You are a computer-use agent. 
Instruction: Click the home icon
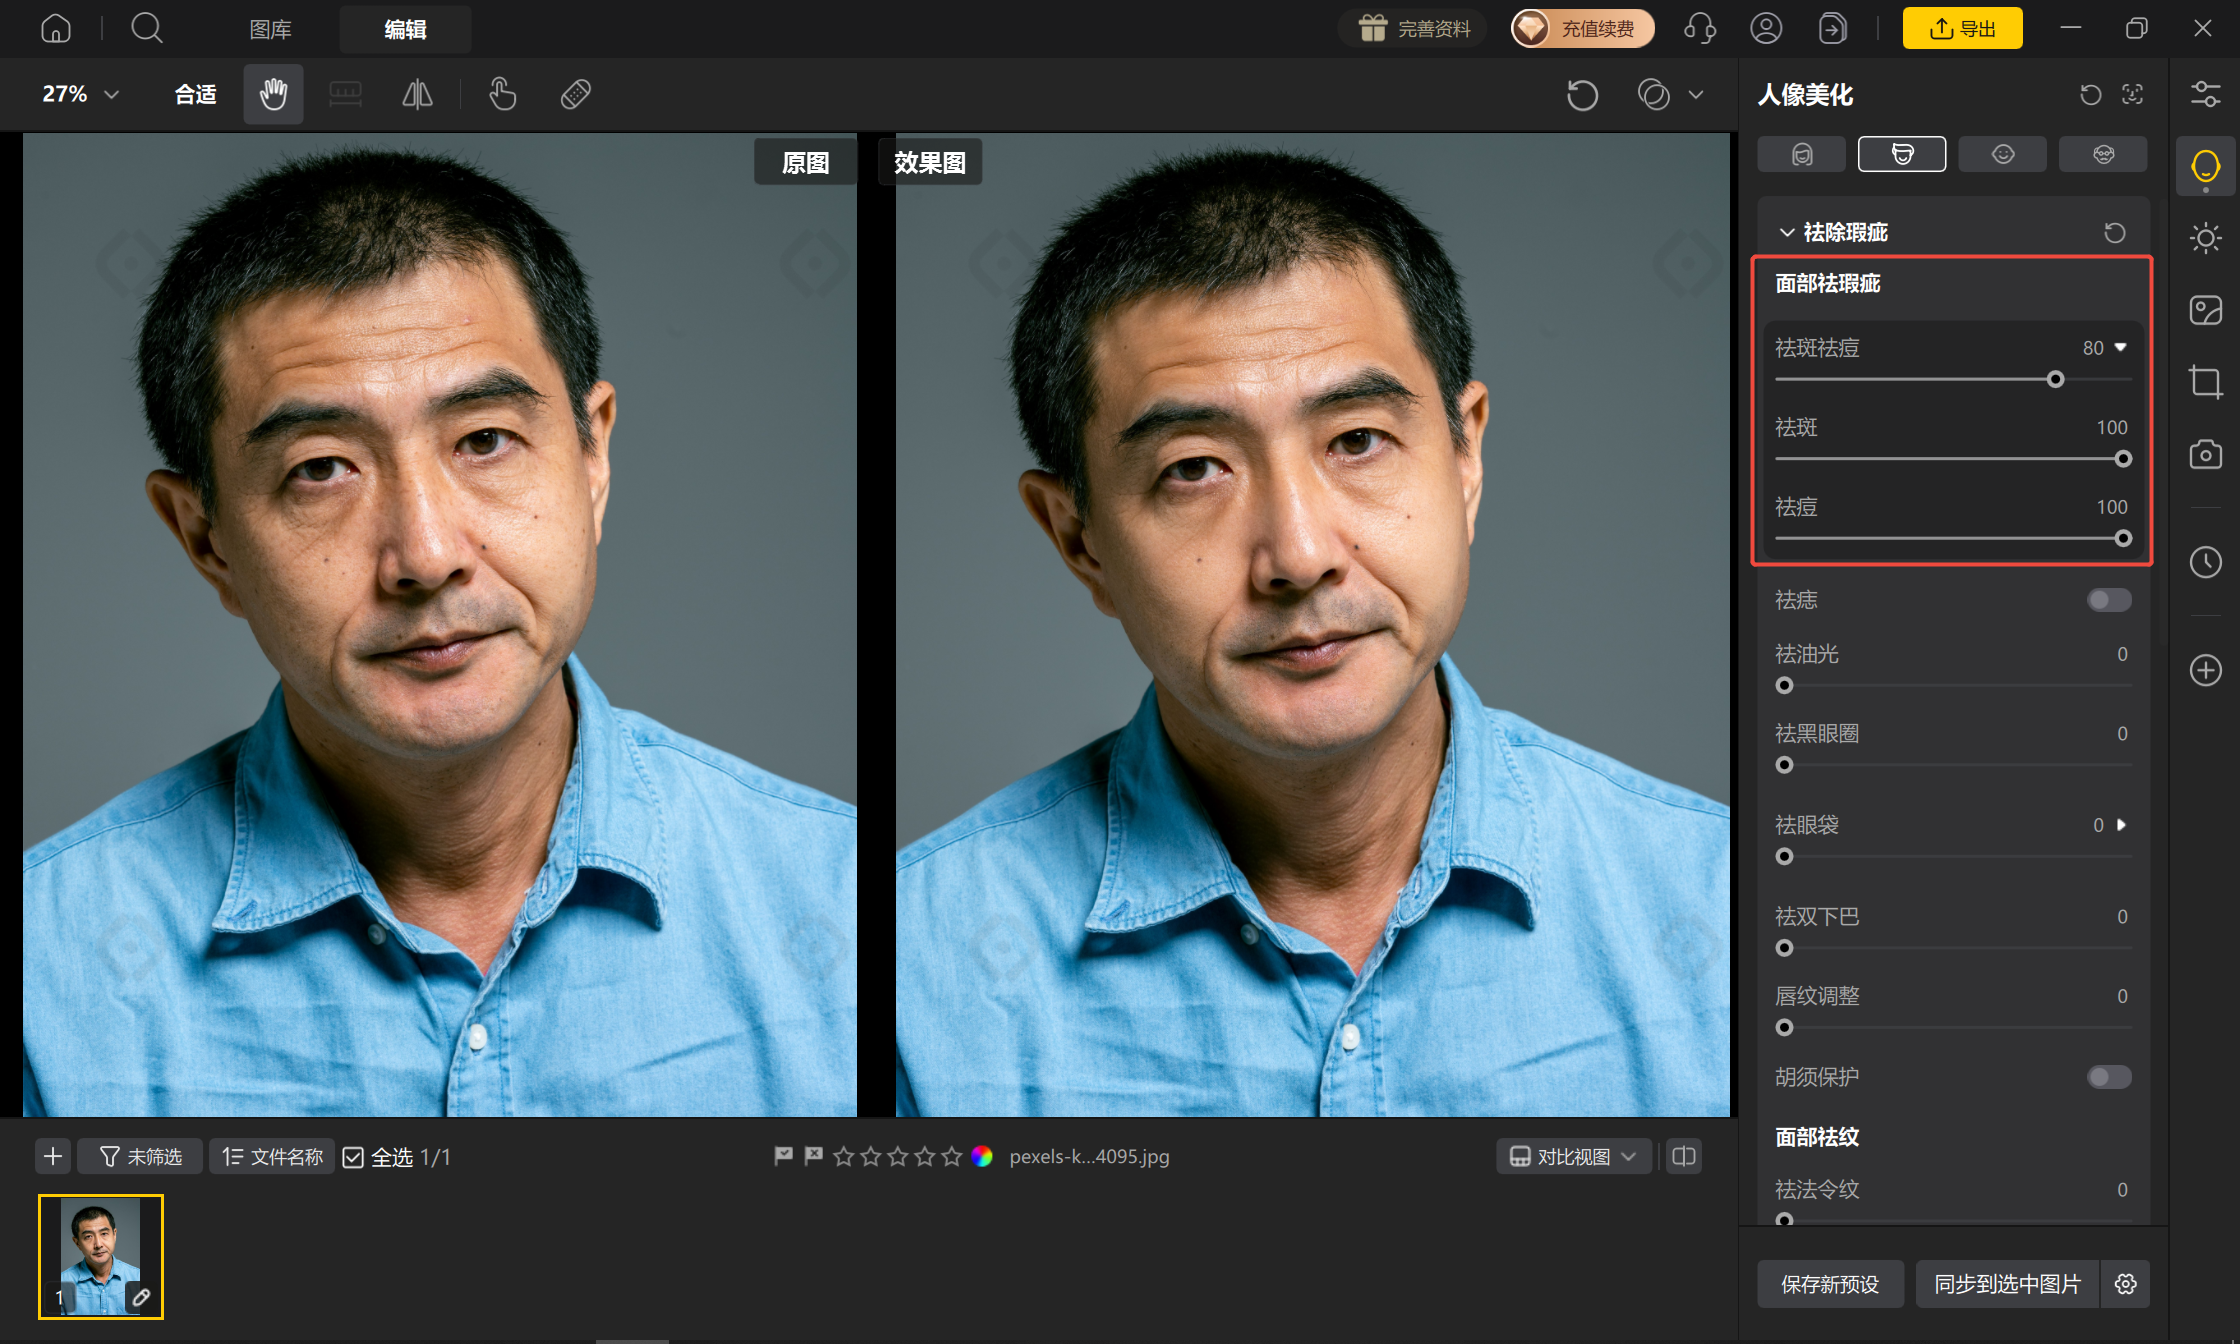(56, 29)
